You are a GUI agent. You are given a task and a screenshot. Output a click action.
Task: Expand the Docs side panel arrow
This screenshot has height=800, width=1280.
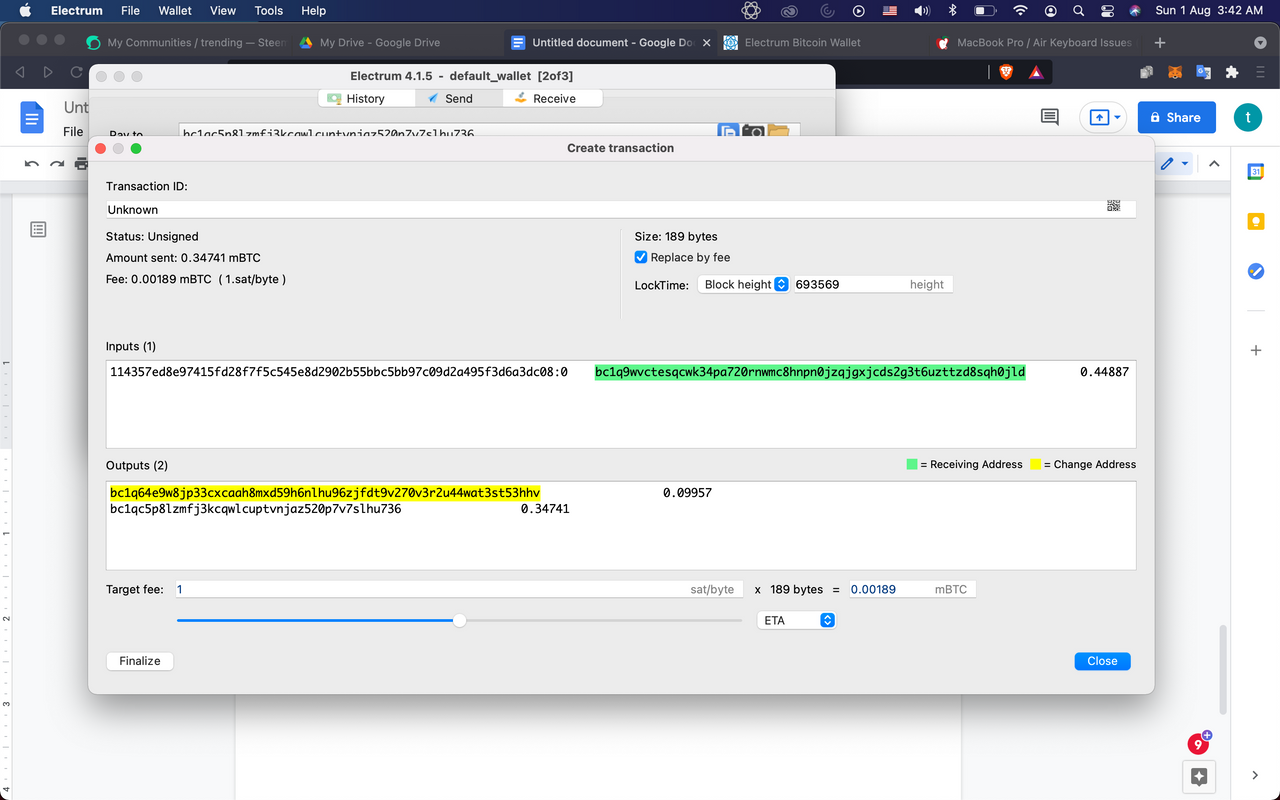(1255, 775)
